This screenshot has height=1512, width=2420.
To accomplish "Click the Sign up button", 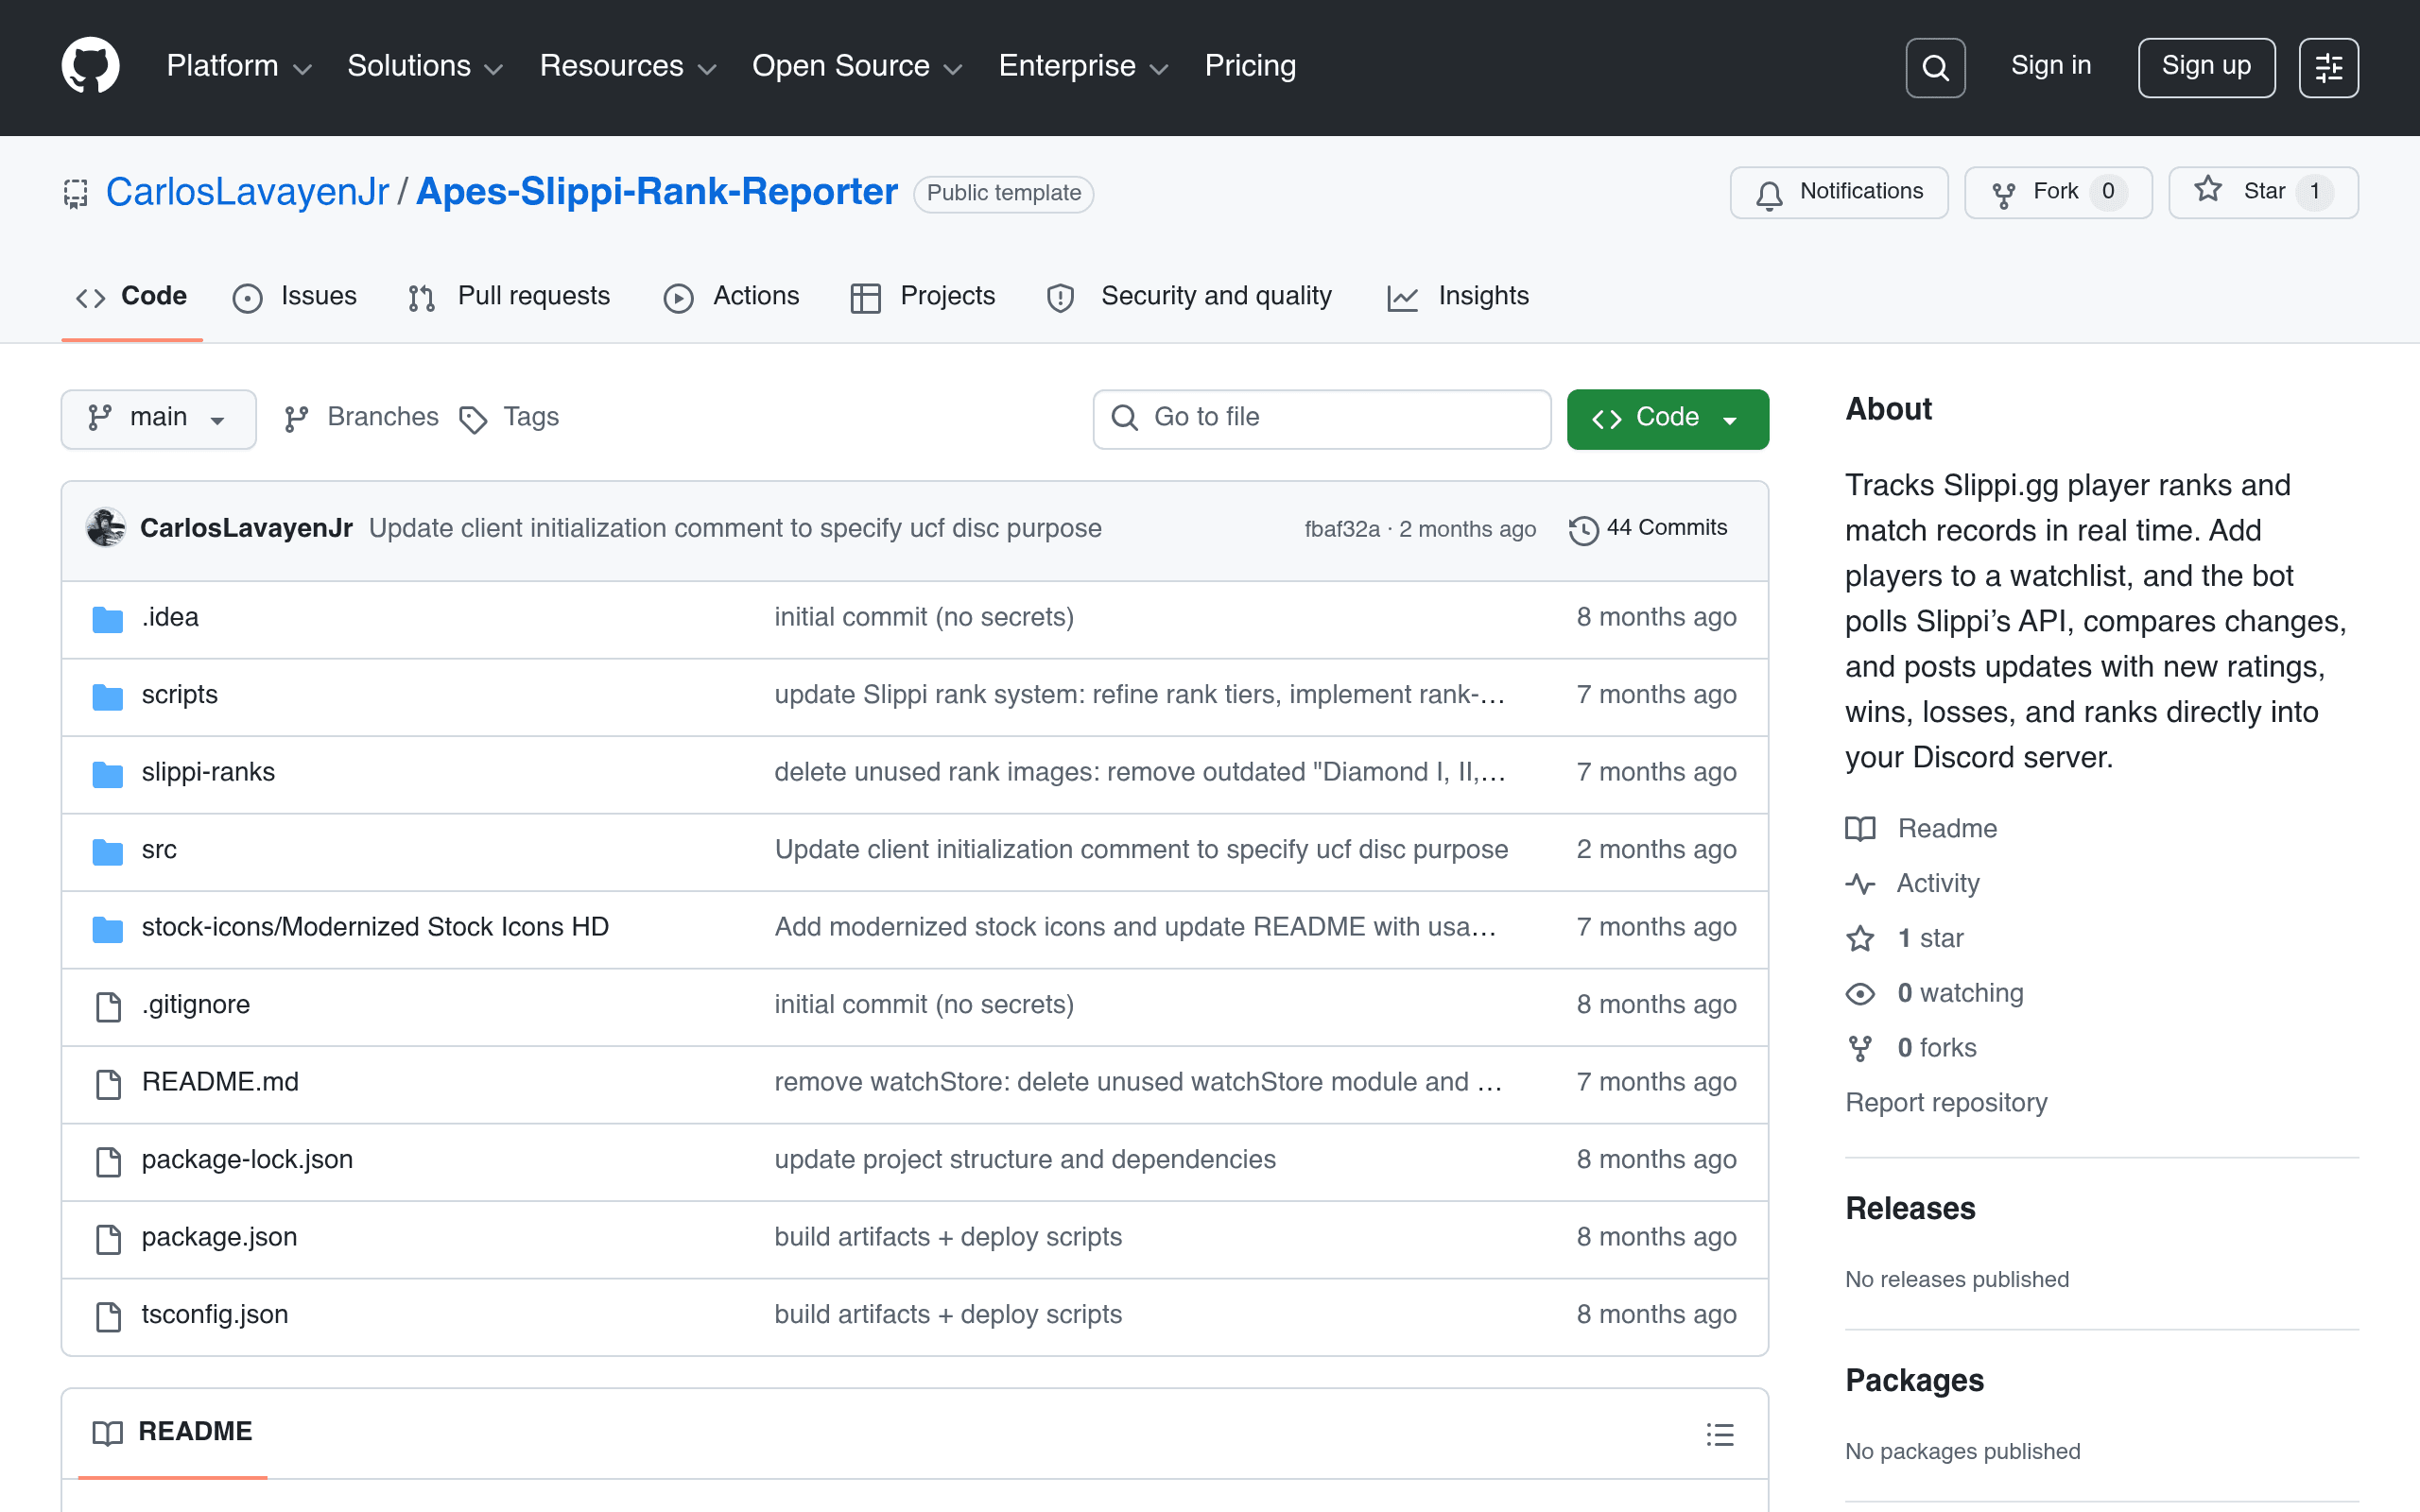I will tap(2205, 67).
